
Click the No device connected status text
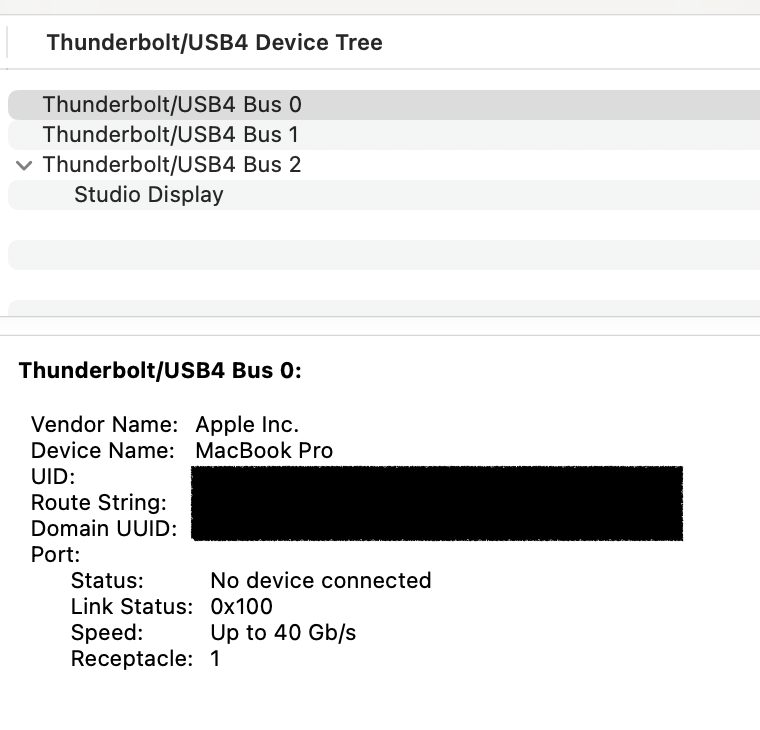pyautogui.click(x=320, y=581)
